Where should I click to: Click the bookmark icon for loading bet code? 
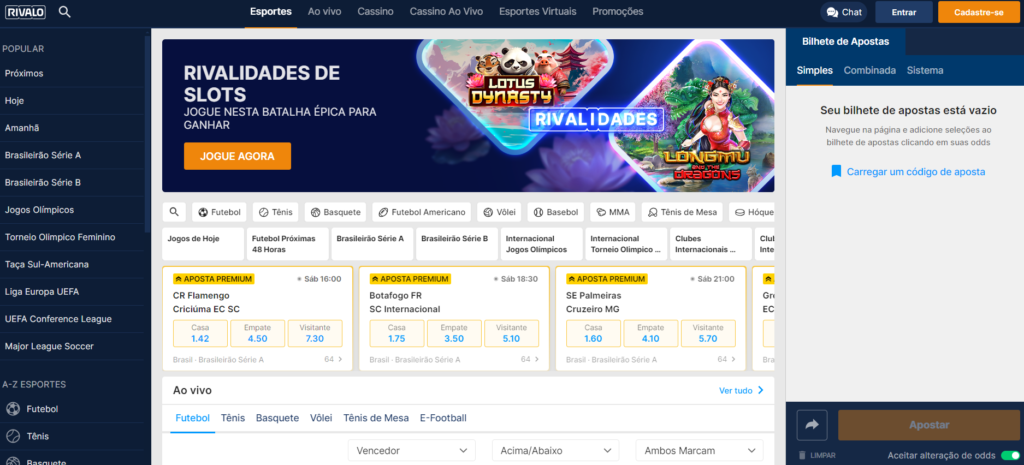(x=836, y=172)
